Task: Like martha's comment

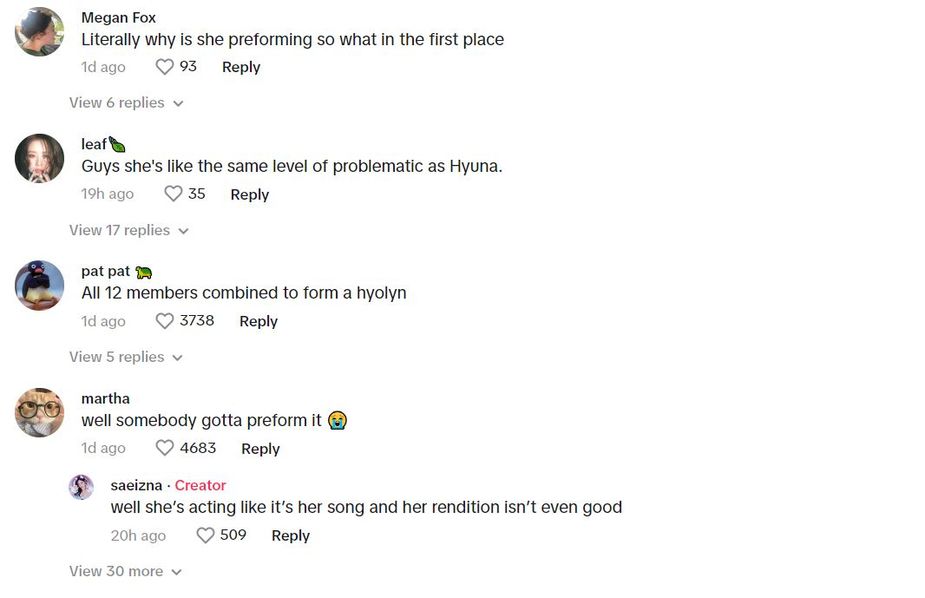Action: tap(163, 448)
